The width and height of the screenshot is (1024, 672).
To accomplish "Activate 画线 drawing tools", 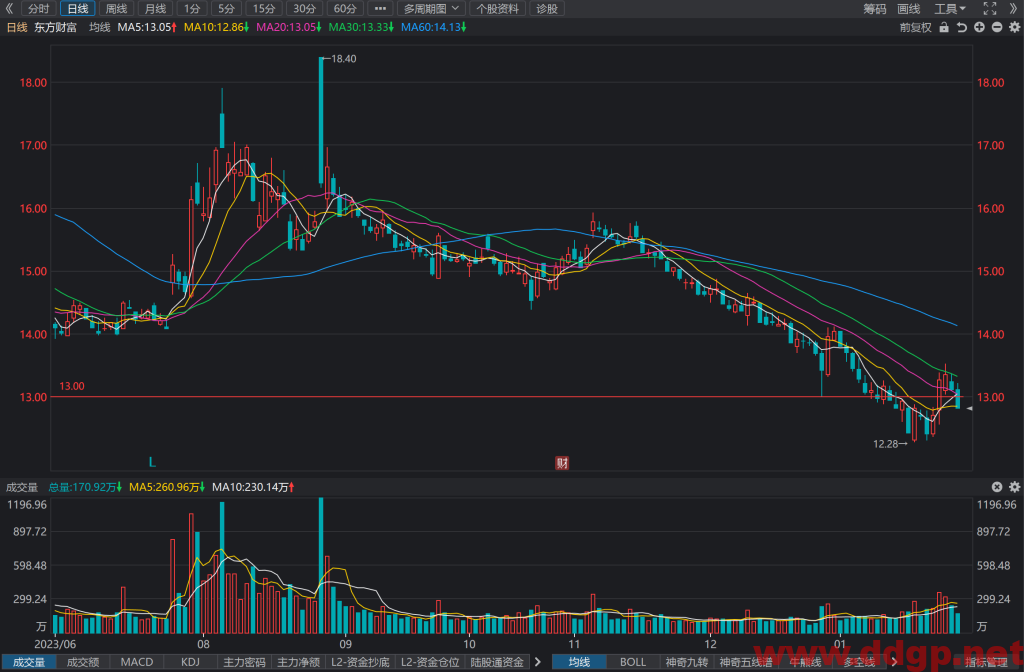I will click(908, 8).
